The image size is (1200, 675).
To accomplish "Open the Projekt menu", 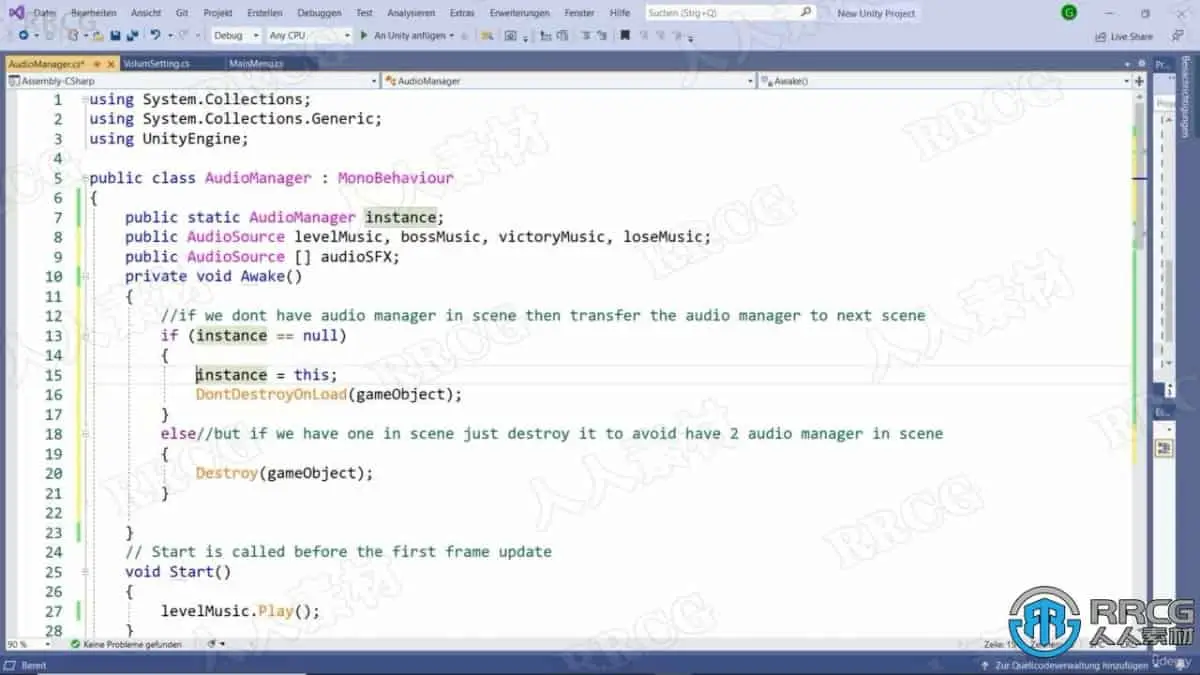I will click(217, 13).
